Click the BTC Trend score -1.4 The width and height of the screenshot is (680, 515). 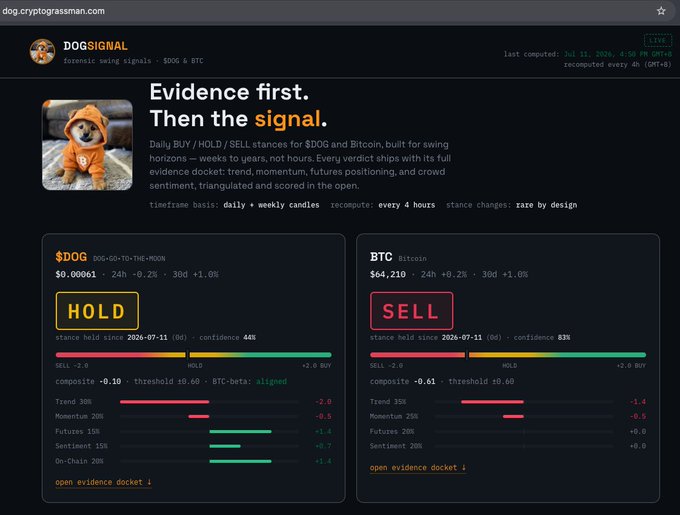pos(638,402)
